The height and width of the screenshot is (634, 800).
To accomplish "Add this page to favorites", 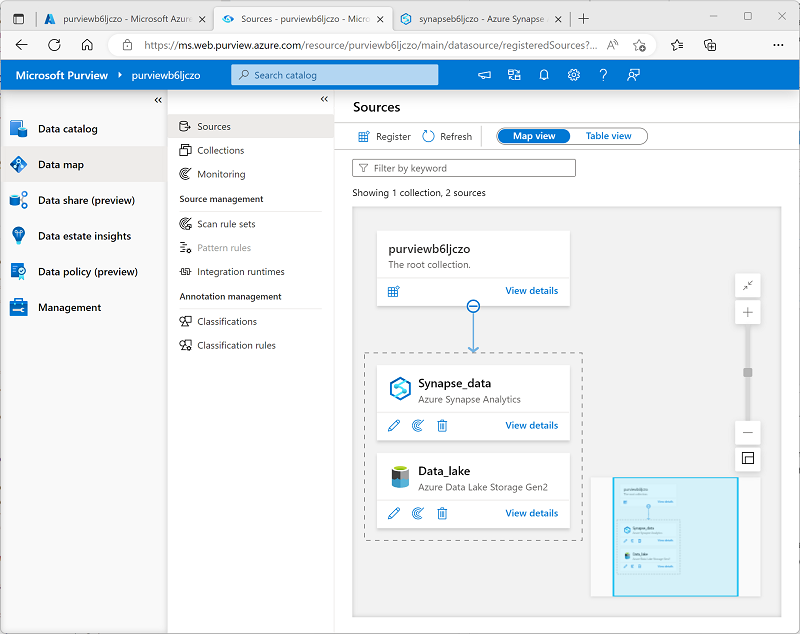I will tap(639, 45).
